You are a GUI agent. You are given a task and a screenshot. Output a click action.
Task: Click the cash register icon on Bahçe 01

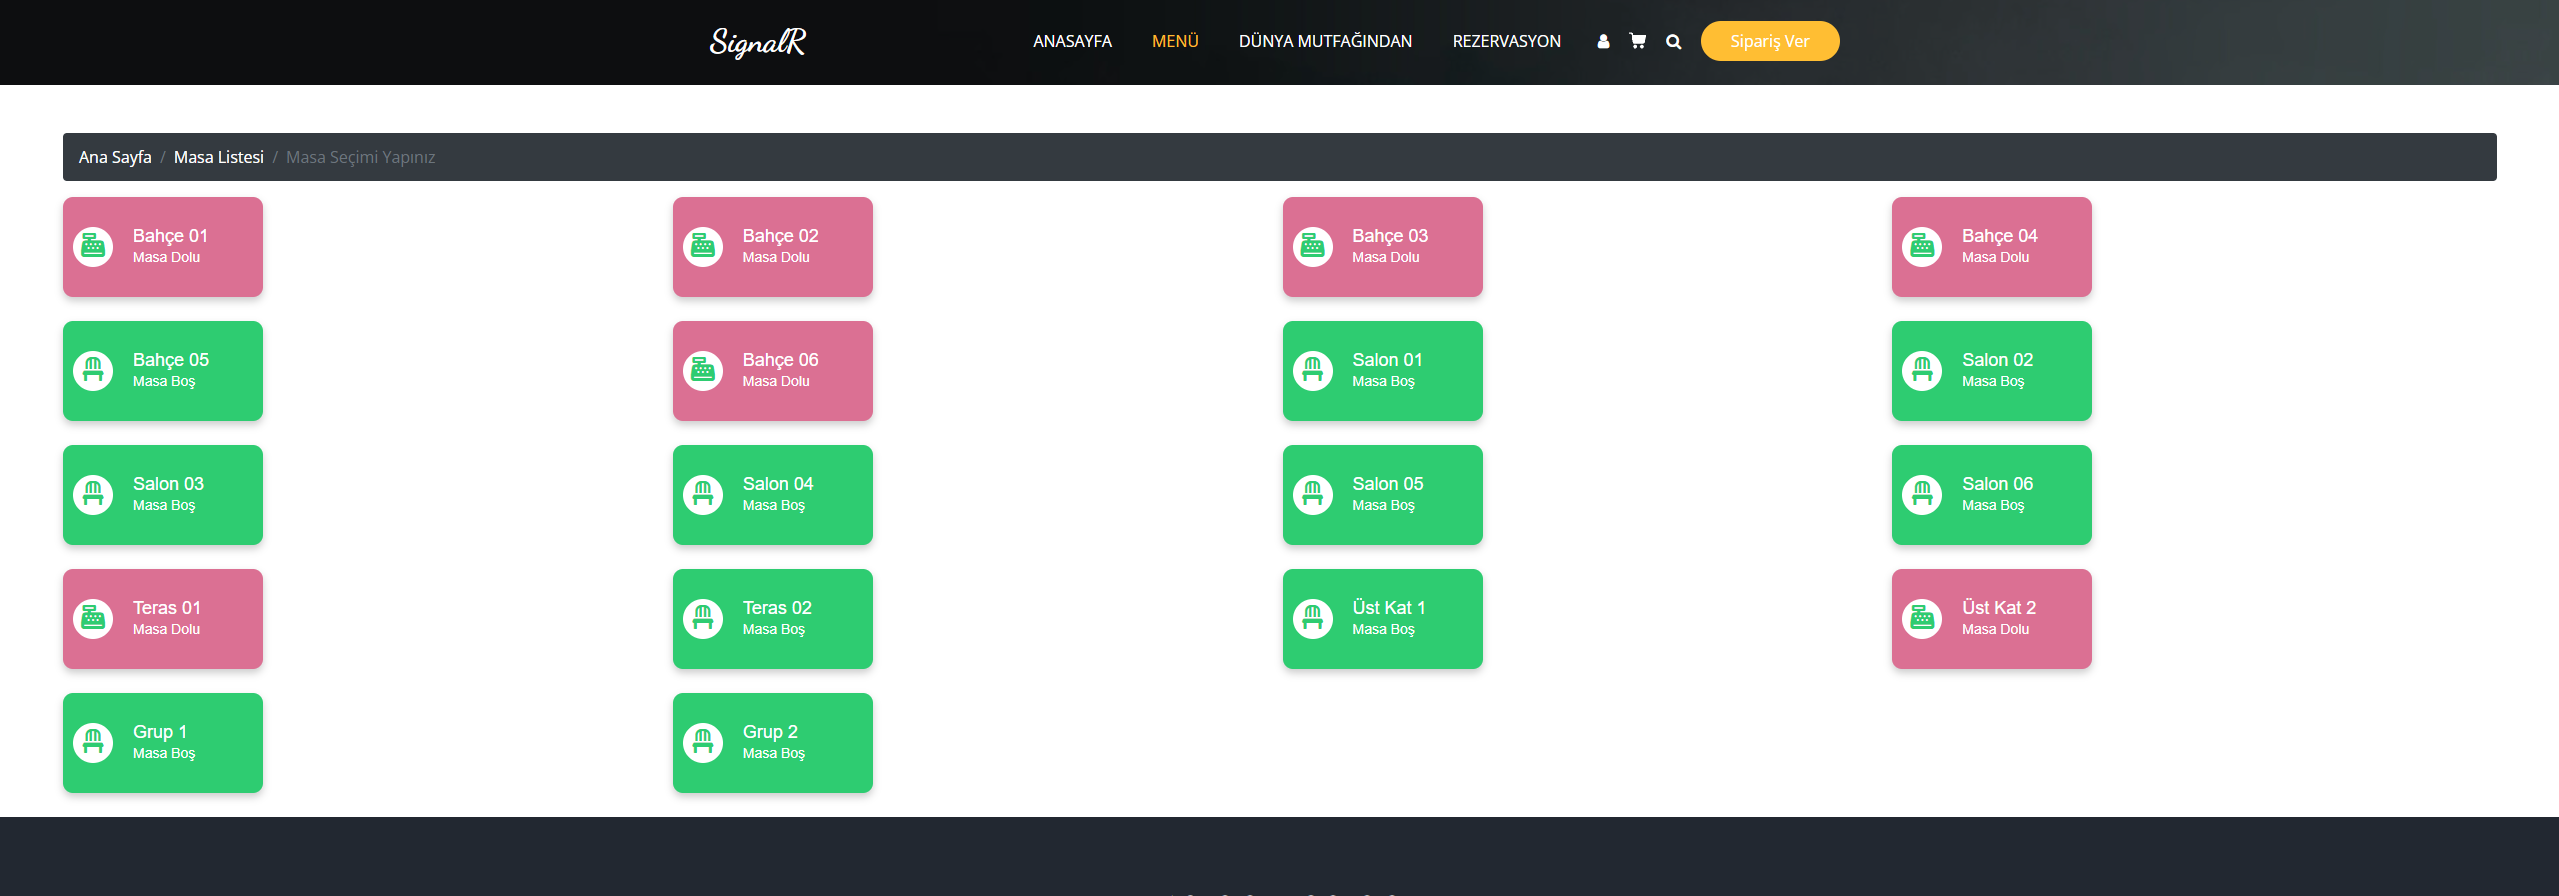tap(93, 246)
